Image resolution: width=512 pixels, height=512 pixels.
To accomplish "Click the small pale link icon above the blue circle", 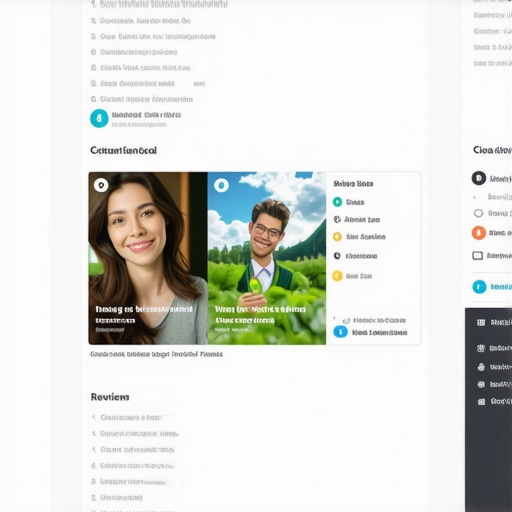I will (x=346, y=321).
